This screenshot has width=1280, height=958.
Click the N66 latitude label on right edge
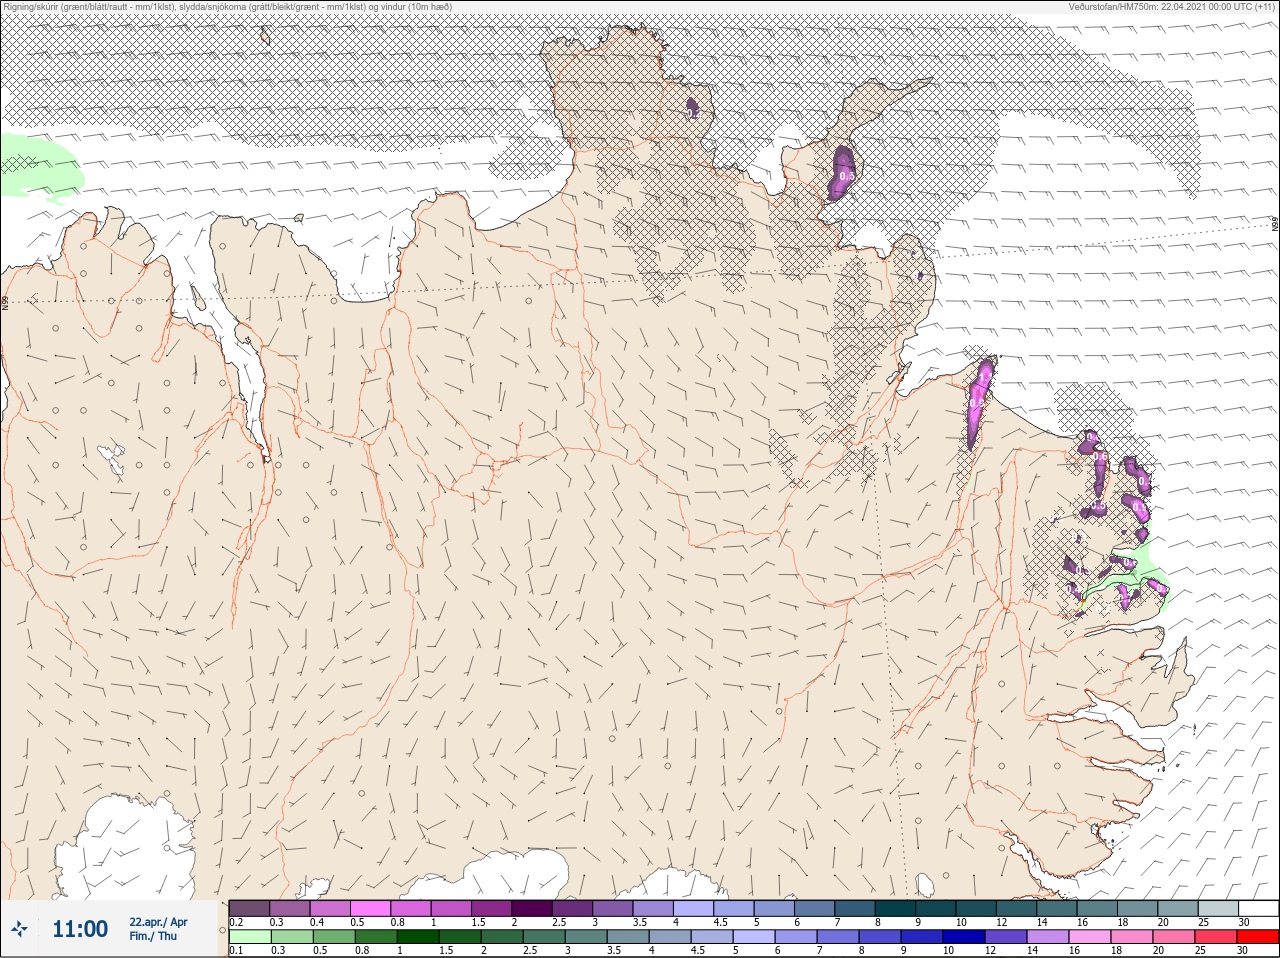point(1275,226)
